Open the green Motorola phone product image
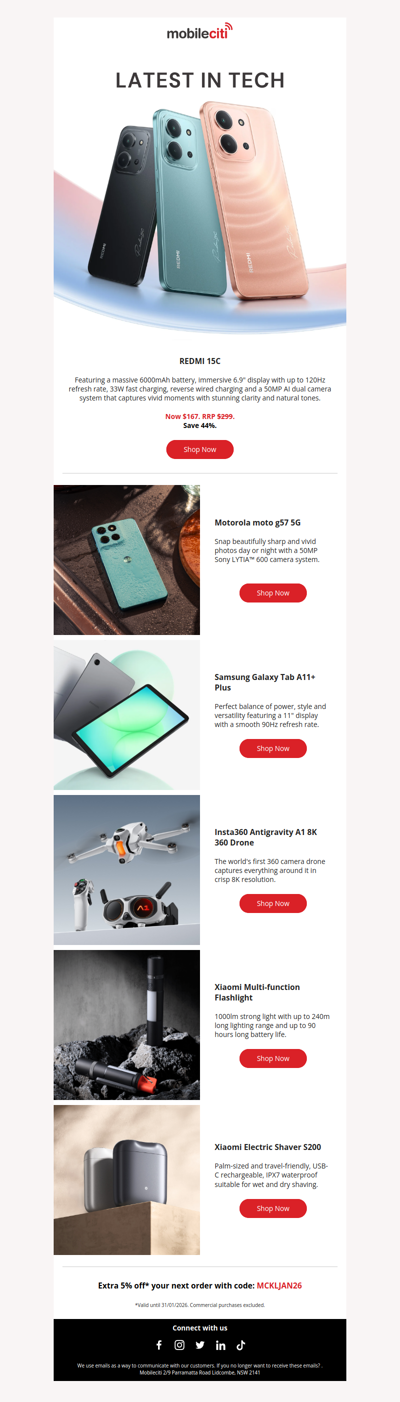The width and height of the screenshot is (400, 1402). coord(127,560)
